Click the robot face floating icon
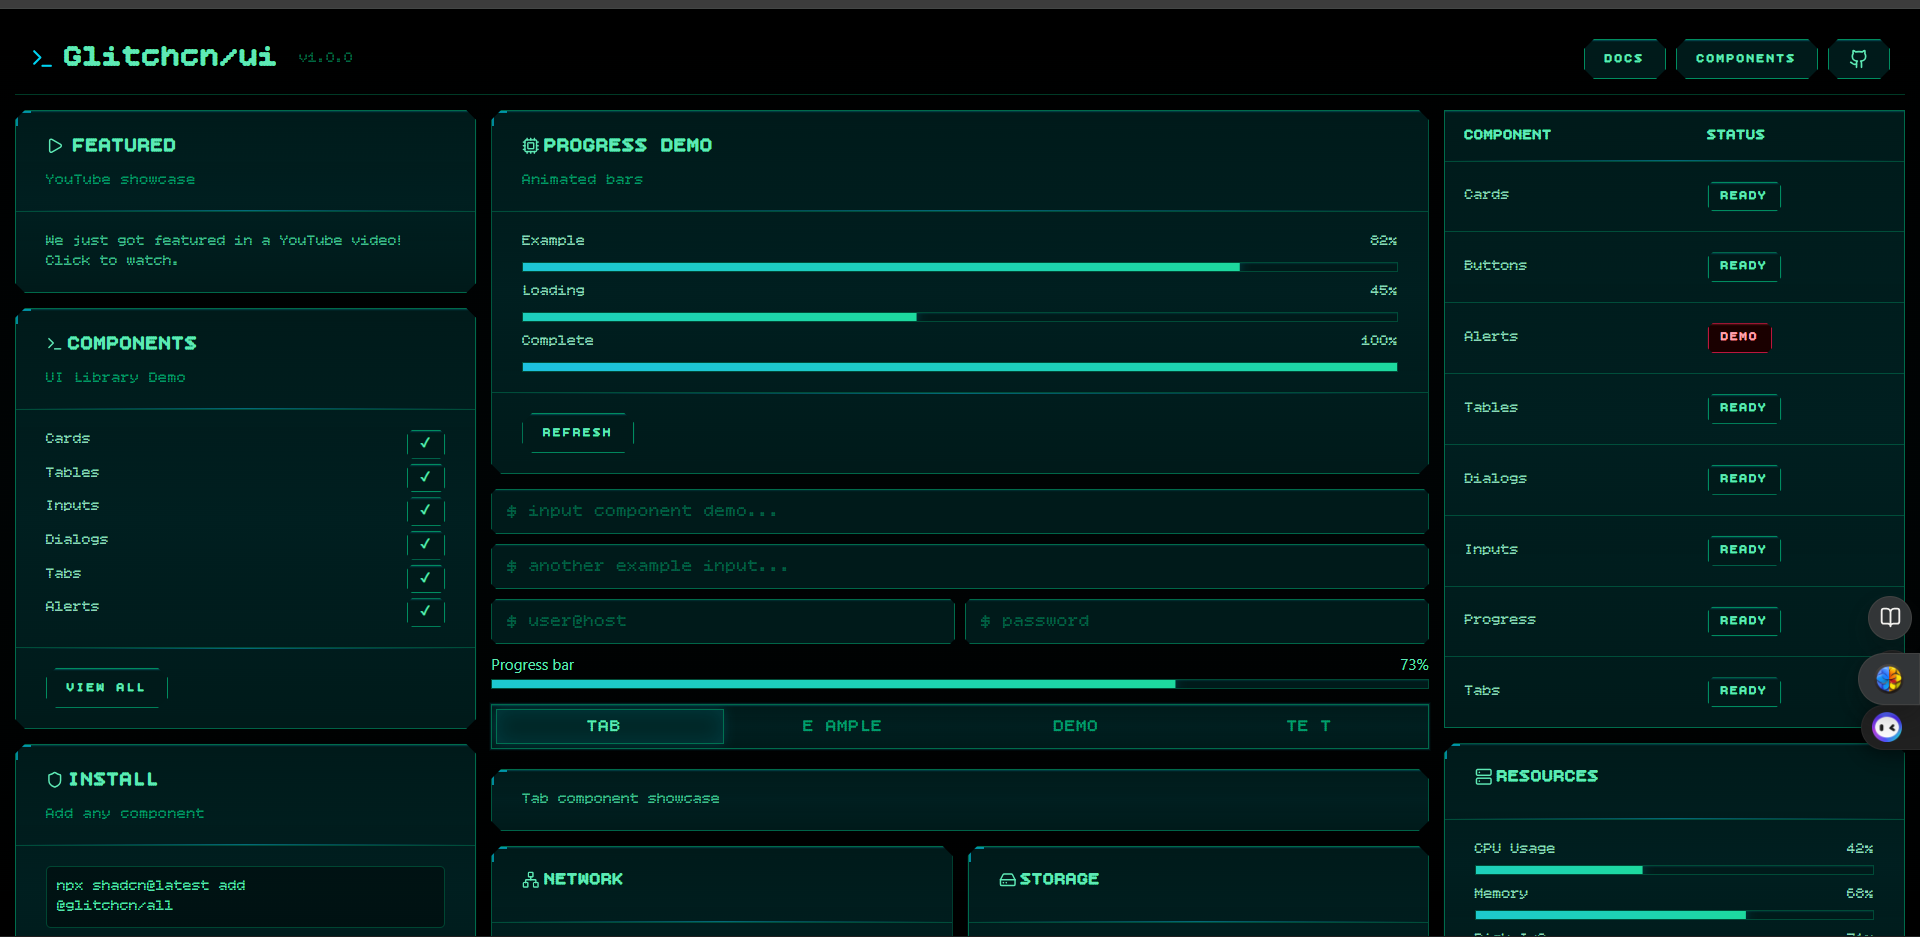Image resolution: width=1920 pixels, height=937 pixels. [x=1887, y=727]
